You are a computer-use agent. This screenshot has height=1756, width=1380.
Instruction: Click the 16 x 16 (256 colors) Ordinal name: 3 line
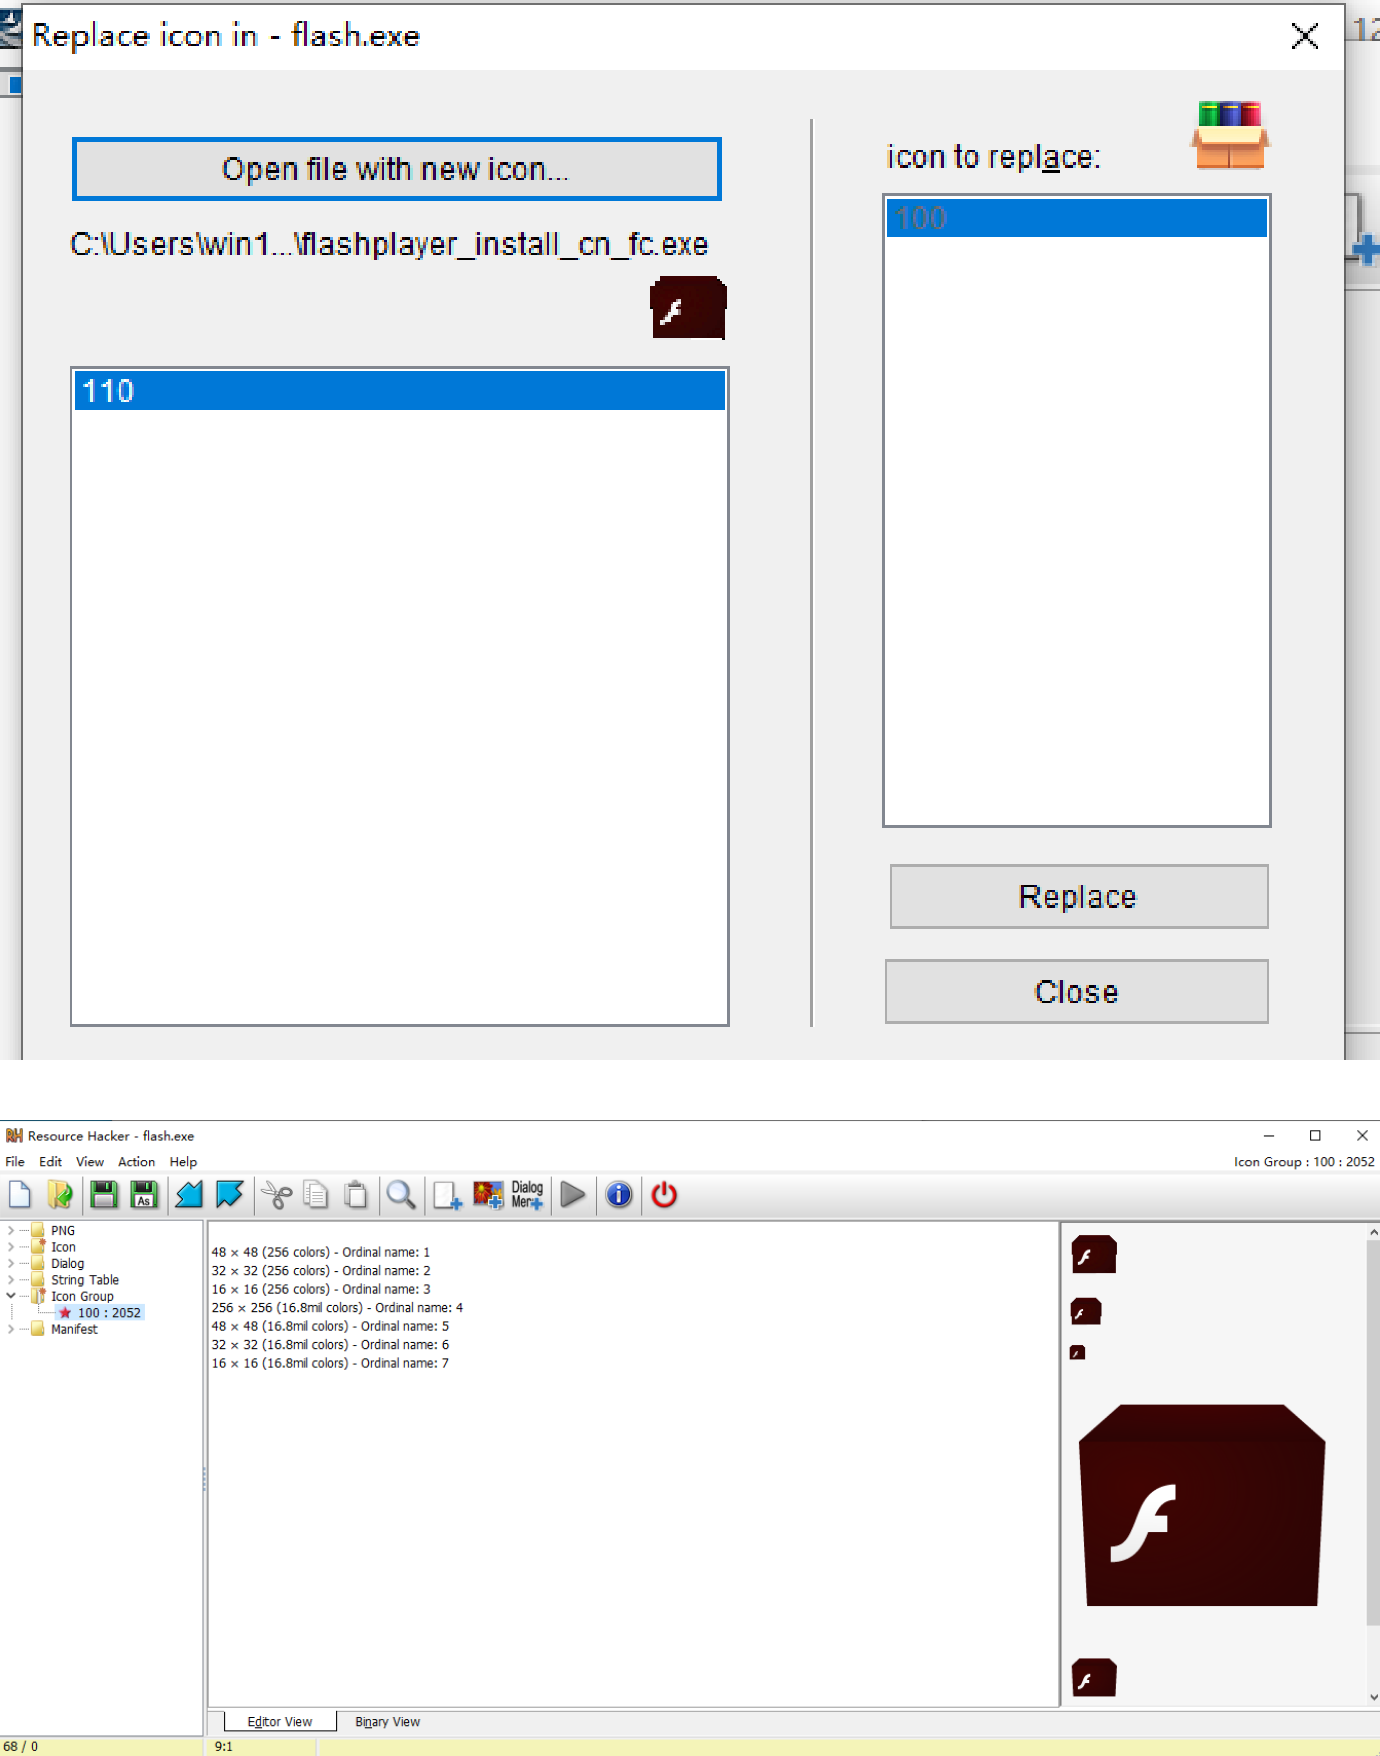tap(321, 1289)
